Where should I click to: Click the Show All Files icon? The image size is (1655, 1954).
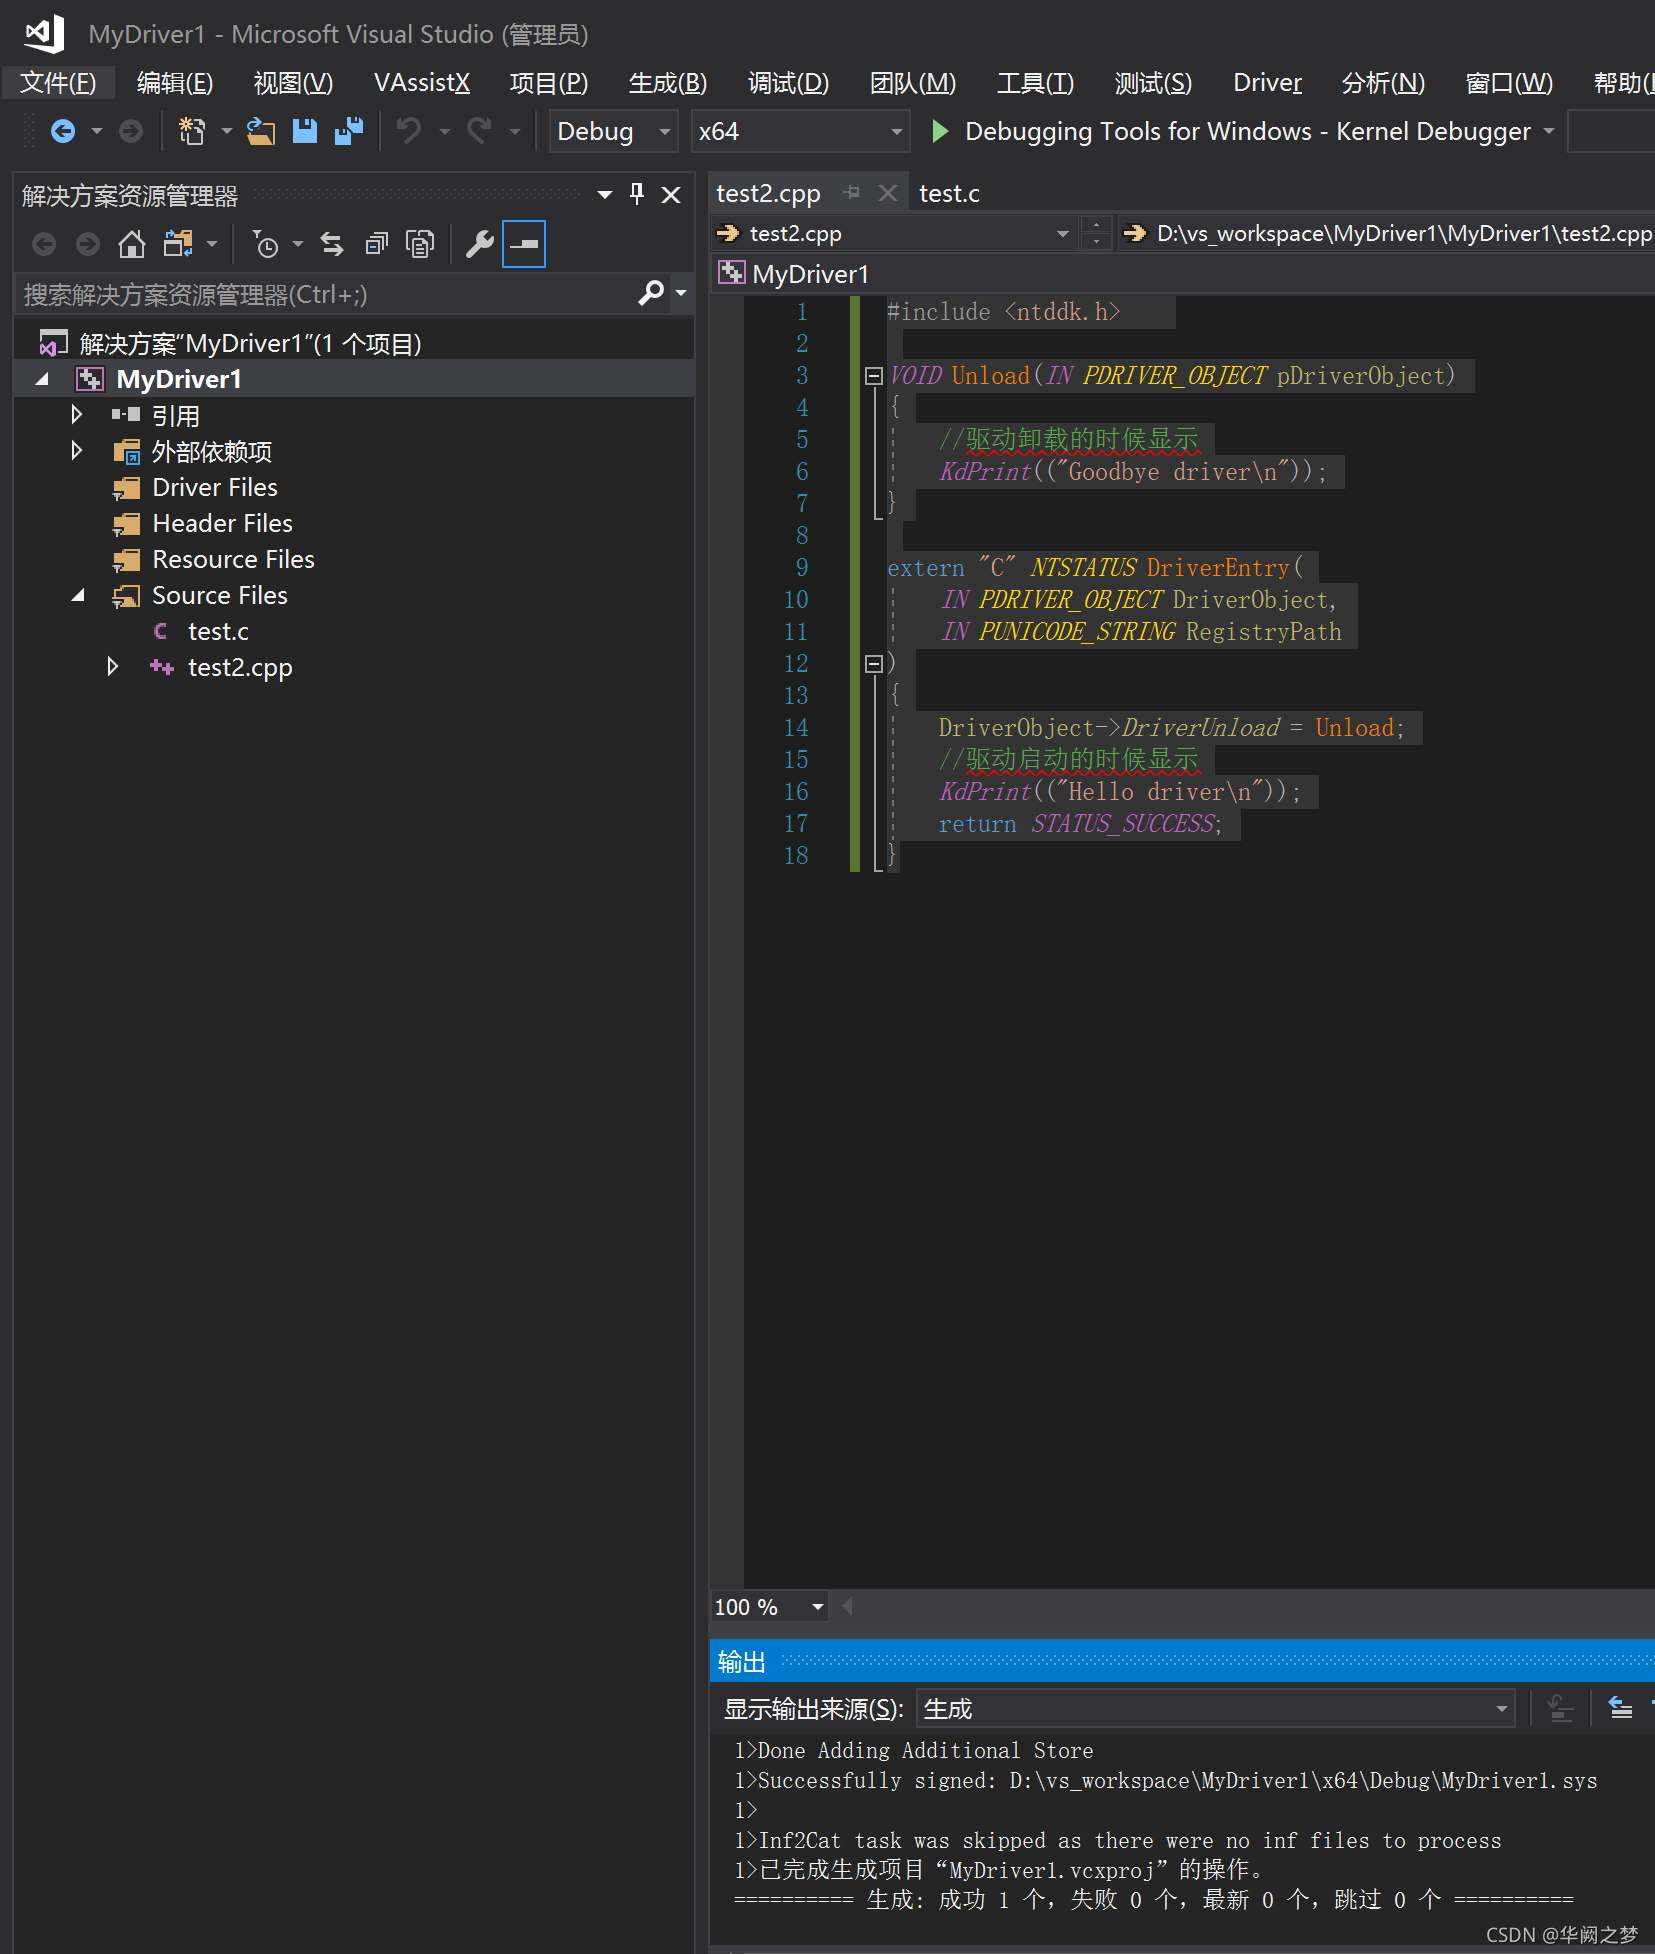pos(420,244)
